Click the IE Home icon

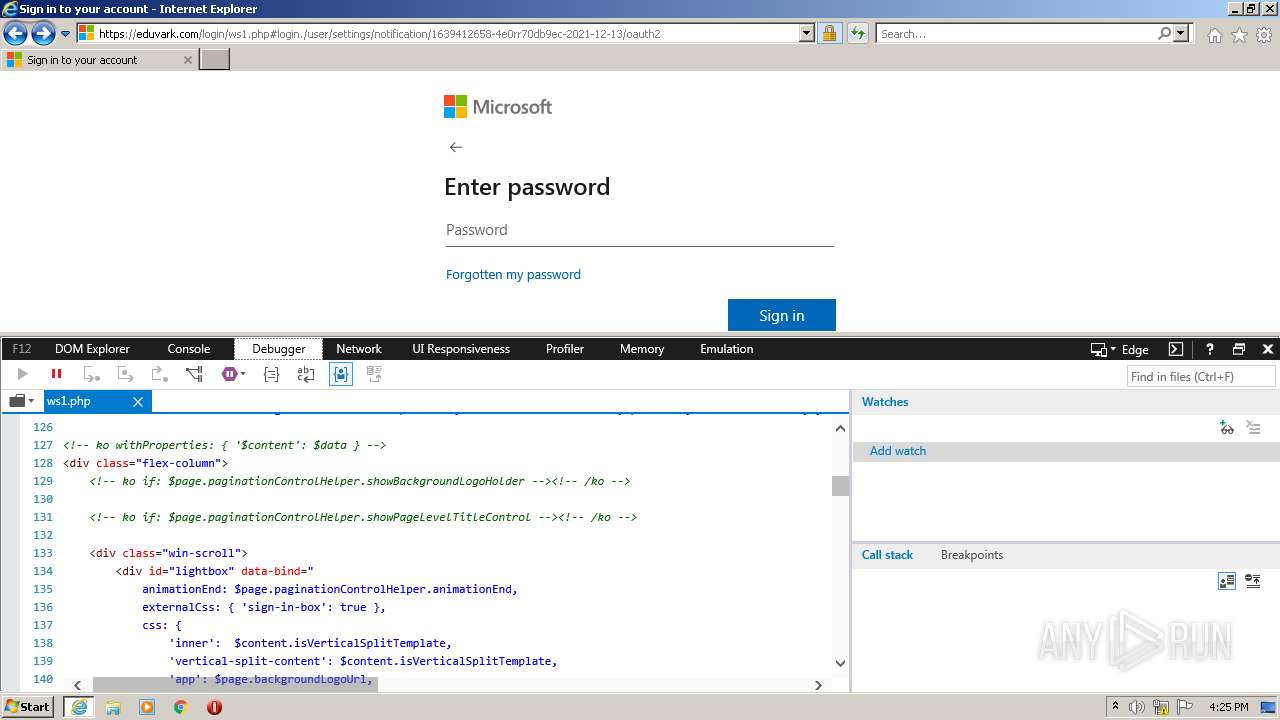click(x=1214, y=35)
